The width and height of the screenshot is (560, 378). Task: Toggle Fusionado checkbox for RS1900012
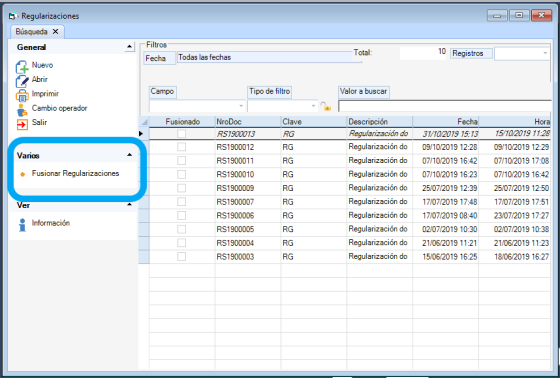[181, 147]
